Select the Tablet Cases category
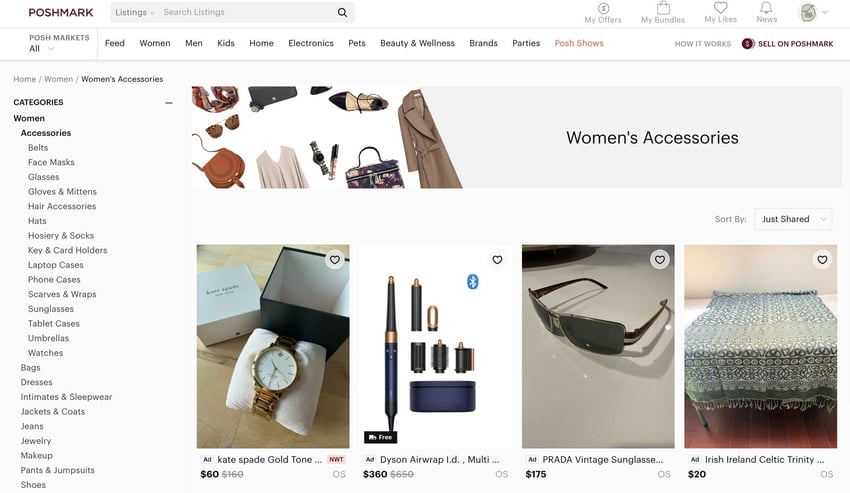The width and height of the screenshot is (850, 493). [54, 323]
